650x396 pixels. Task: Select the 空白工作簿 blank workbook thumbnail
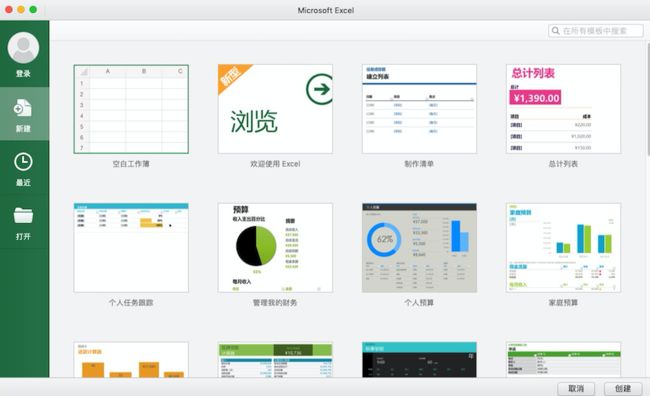131,109
